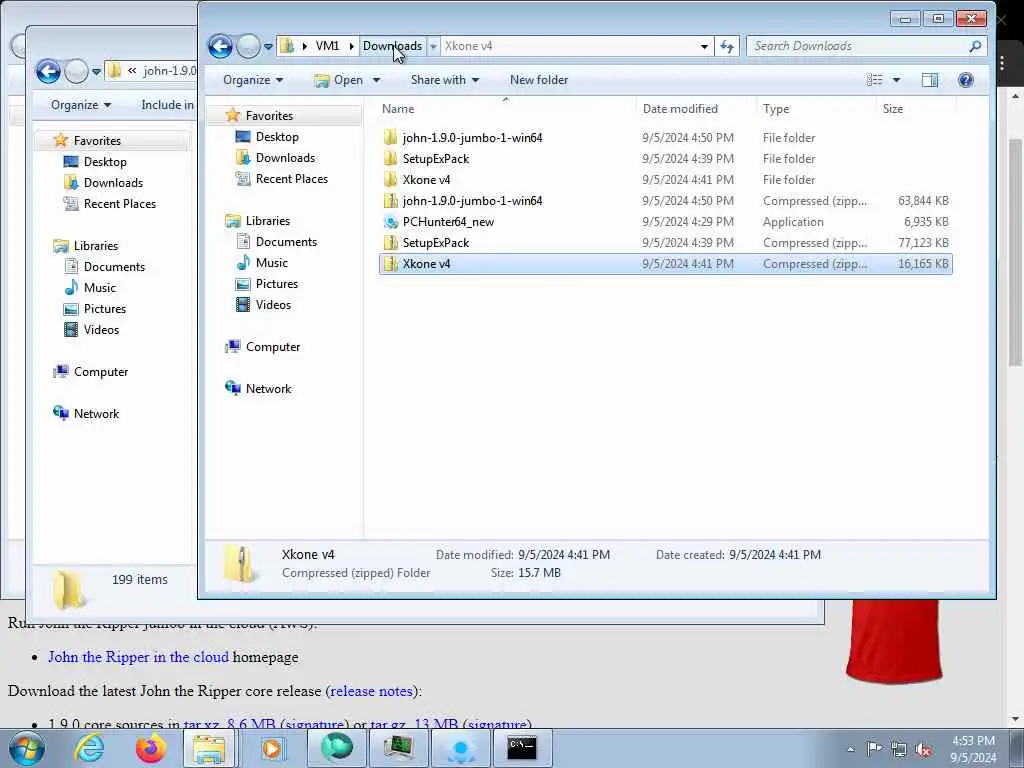This screenshot has height=768, width=1024.
Task: Click the Open button in toolbar
Action: click(339, 80)
